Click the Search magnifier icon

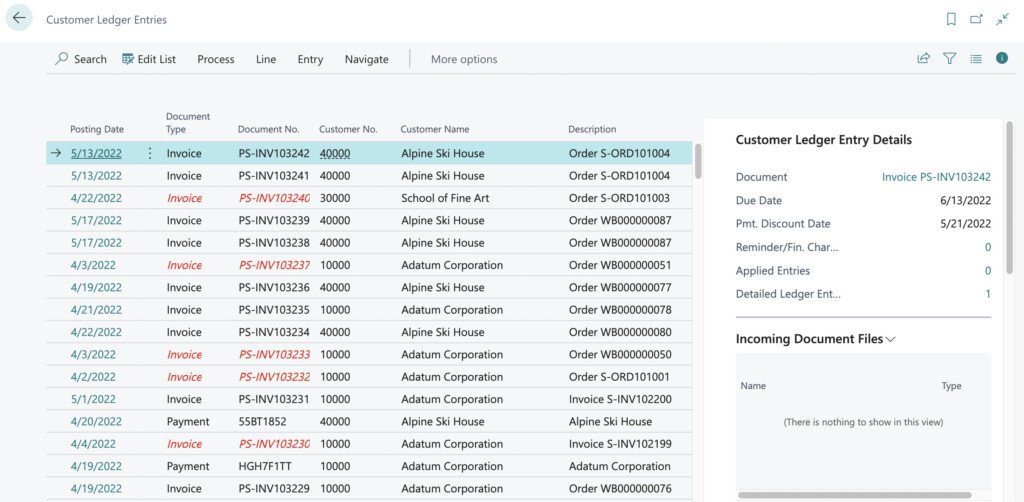coord(61,59)
